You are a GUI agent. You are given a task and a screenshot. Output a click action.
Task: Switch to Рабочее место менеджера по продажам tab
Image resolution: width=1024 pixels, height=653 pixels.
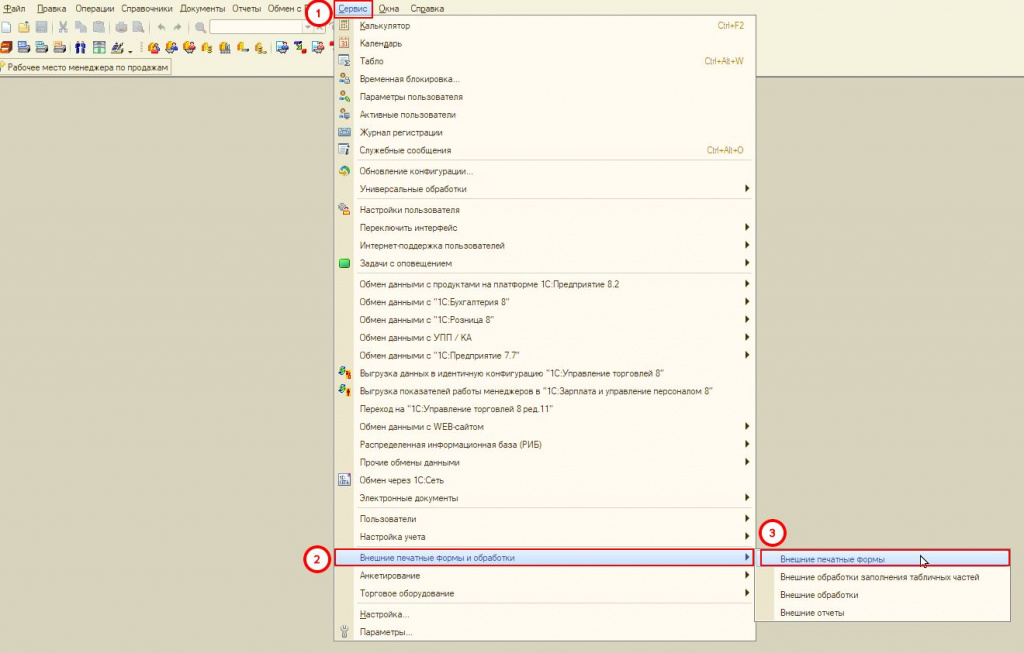[86, 67]
